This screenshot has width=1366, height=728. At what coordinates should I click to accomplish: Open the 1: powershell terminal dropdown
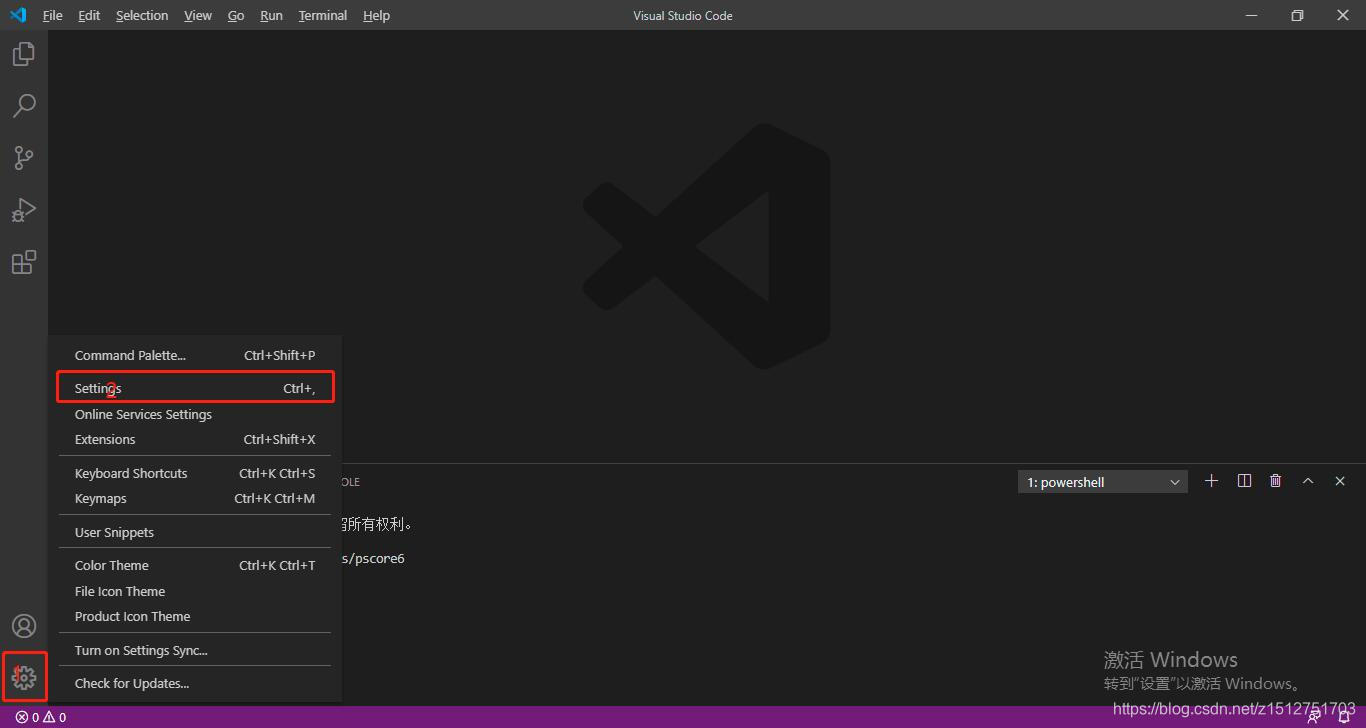1101,481
